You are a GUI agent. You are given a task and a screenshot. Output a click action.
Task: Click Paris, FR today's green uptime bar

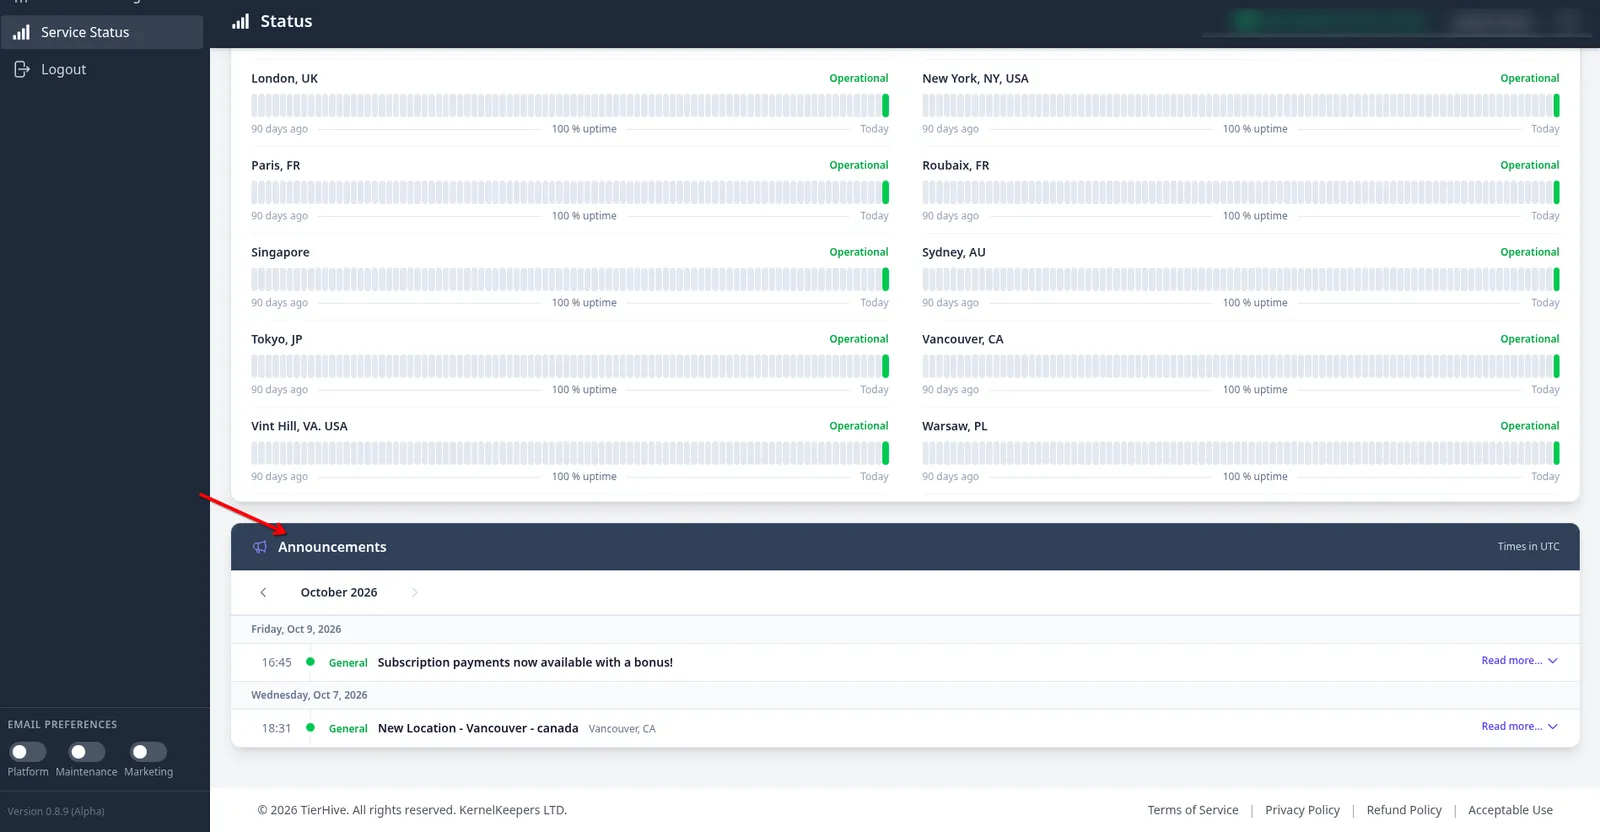[x=885, y=192]
